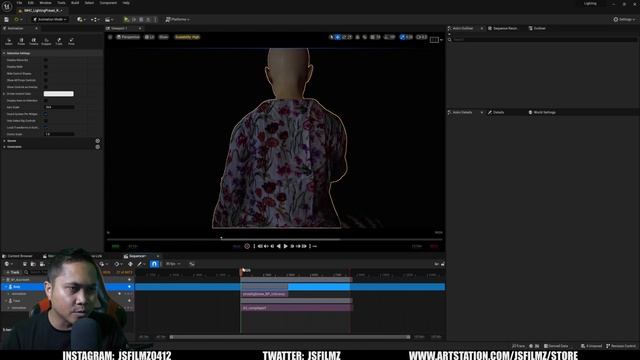
Task: Open the Help menu
Action: (126, 3)
